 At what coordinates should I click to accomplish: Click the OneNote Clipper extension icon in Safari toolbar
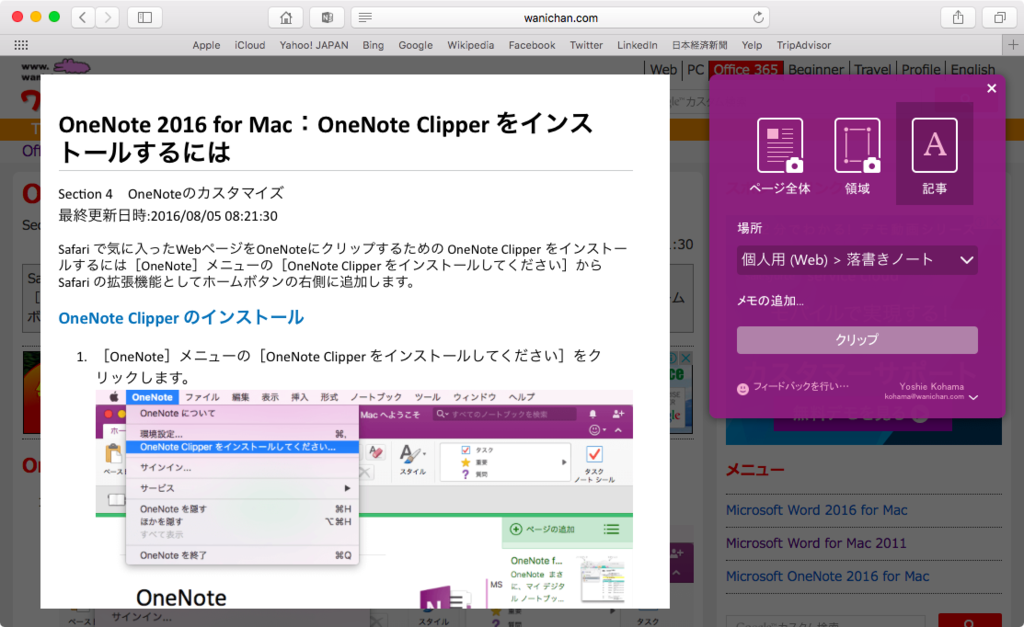[x=327, y=17]
